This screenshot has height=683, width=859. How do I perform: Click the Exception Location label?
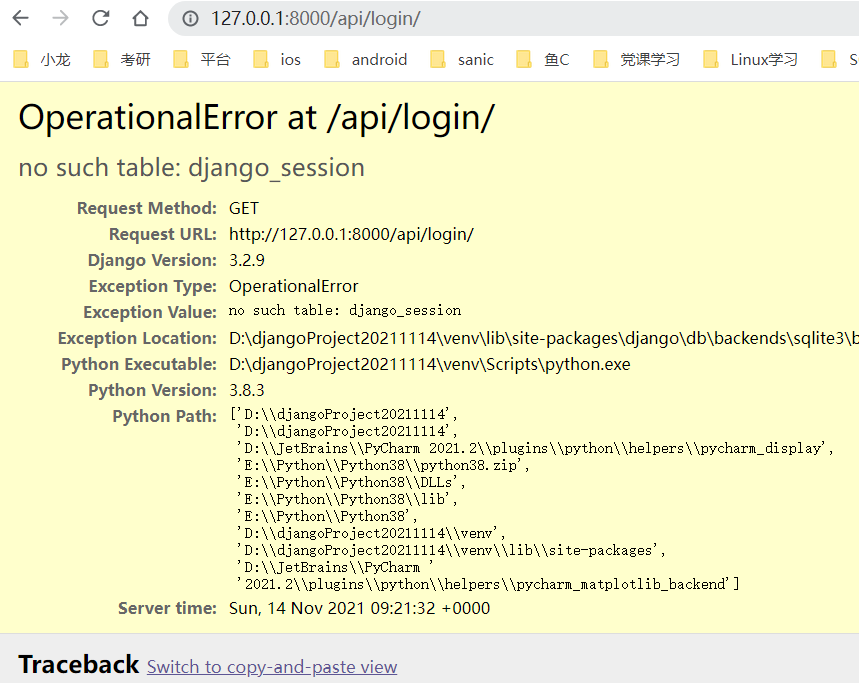click(x=138, y=338)
